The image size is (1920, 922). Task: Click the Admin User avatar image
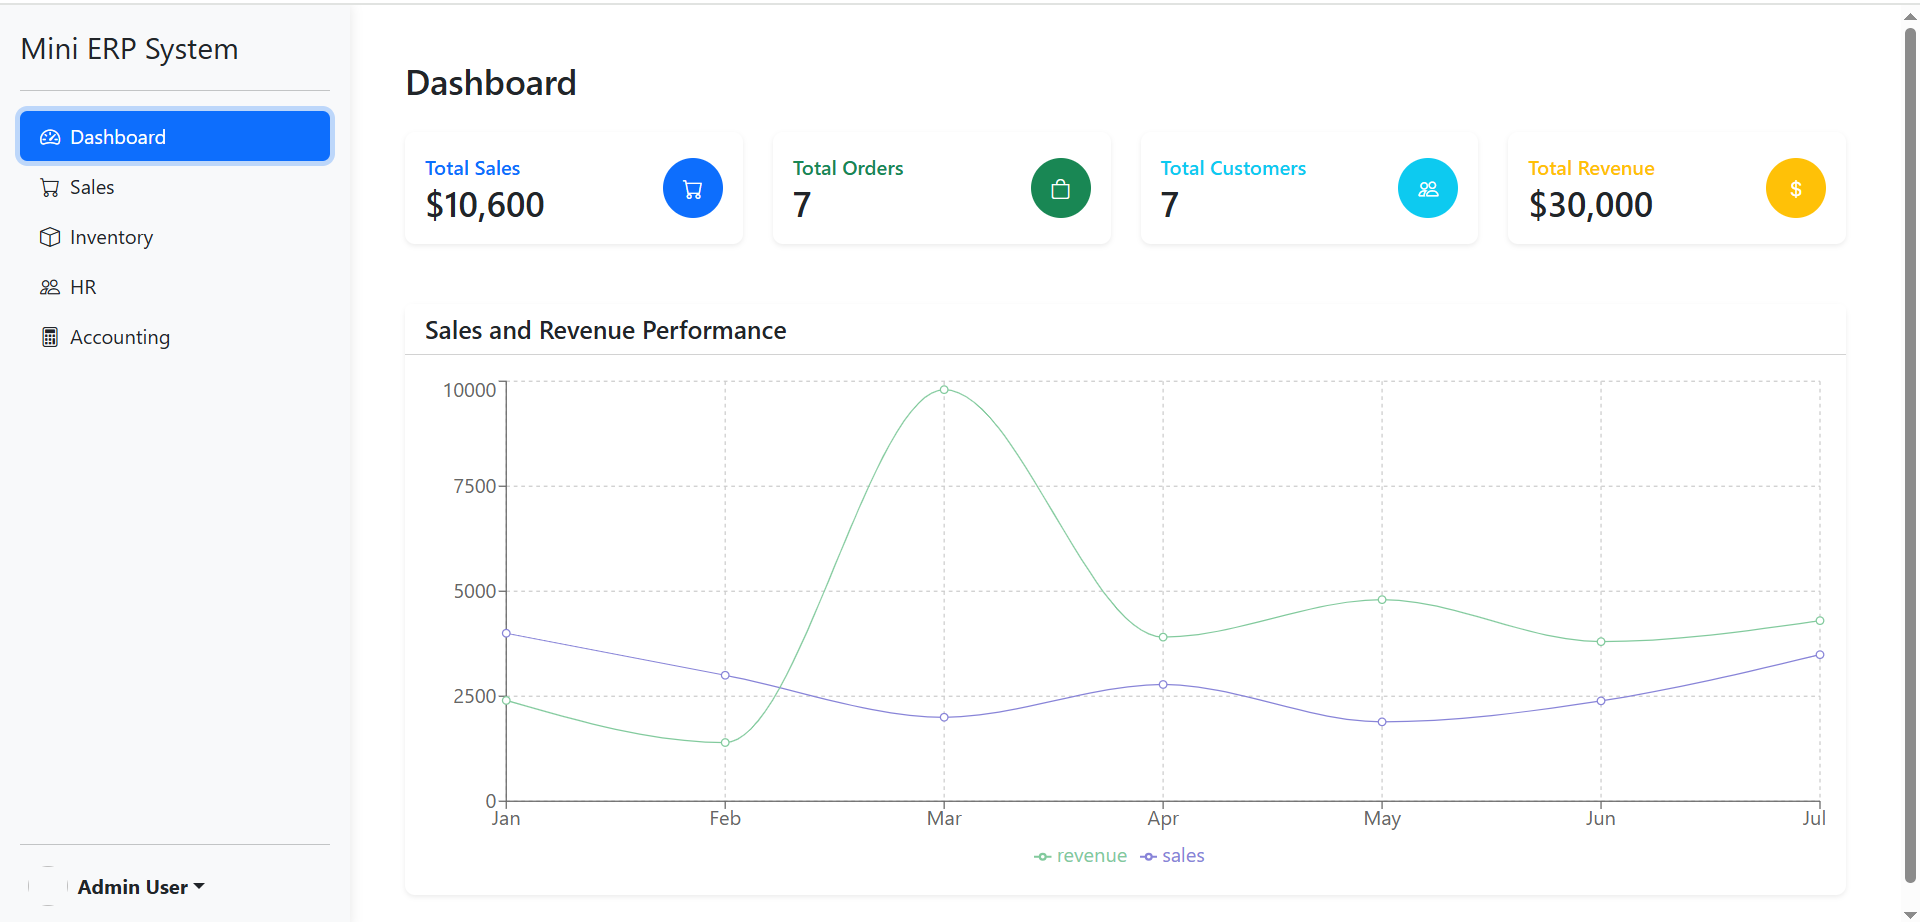(x=48, y=886)
